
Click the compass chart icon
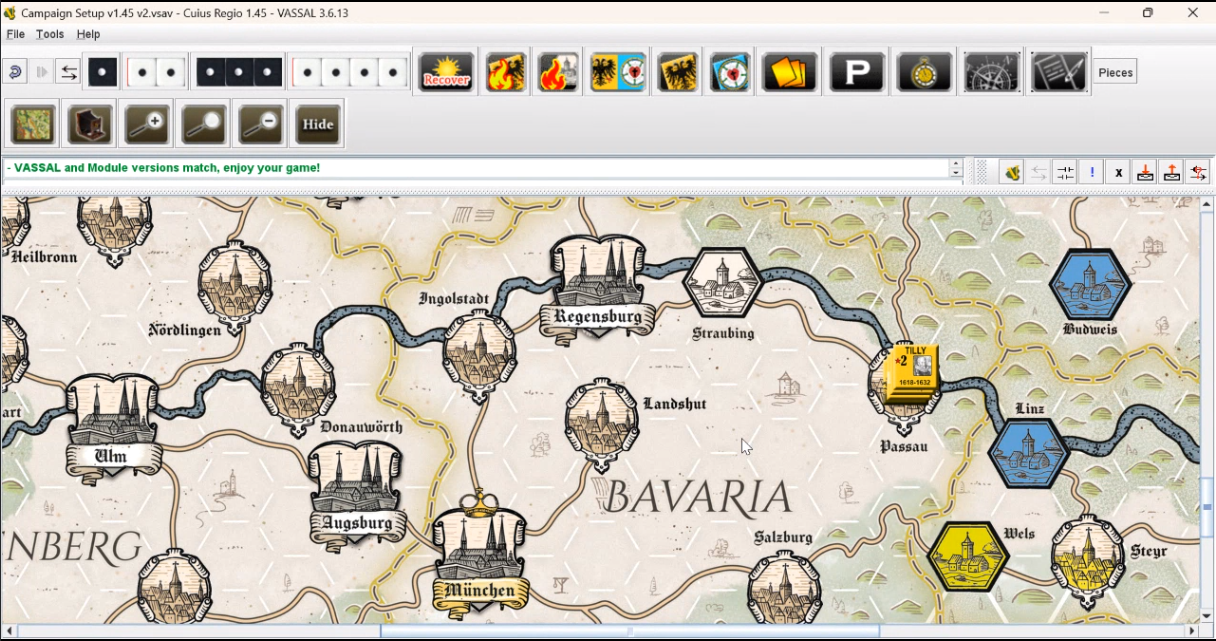991,73
